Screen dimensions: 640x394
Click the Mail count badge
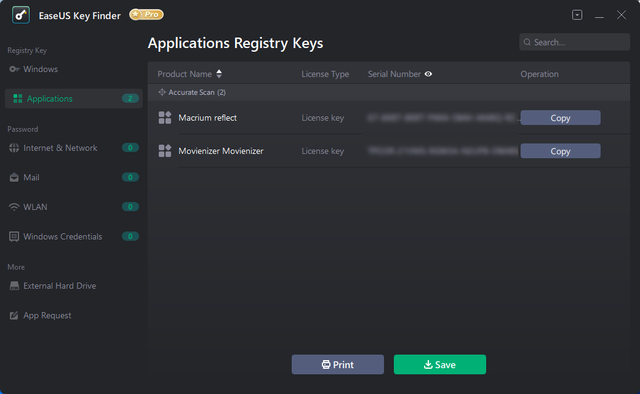coord(130,177)
